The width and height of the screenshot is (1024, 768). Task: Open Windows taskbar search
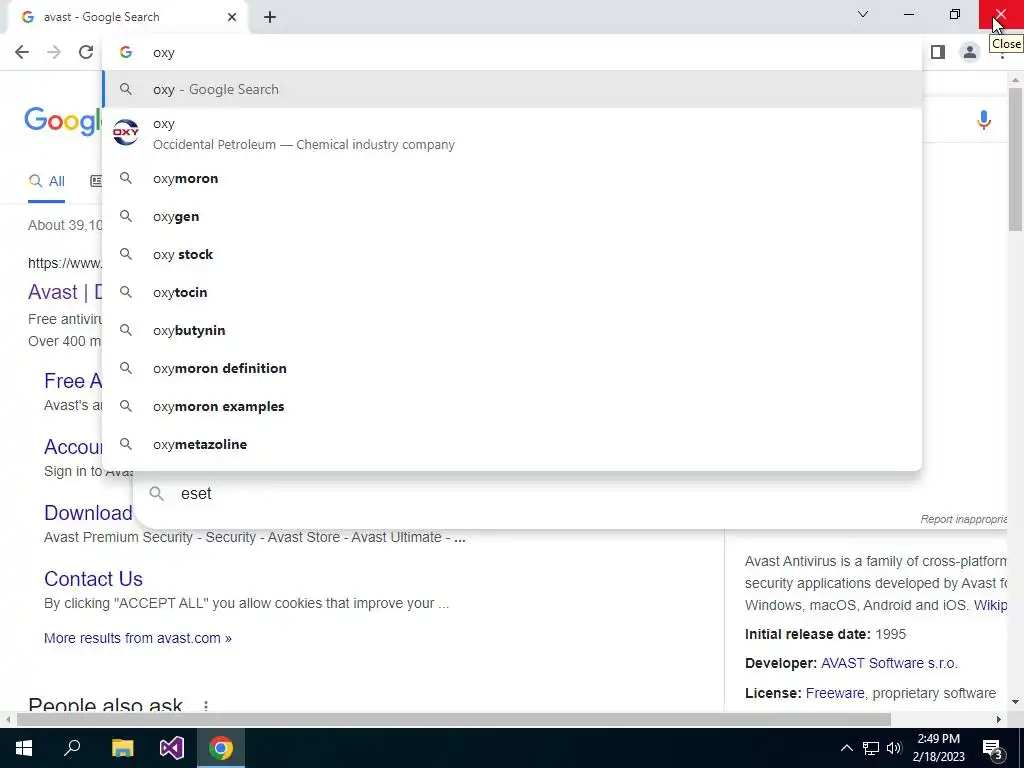coord(72,748)
